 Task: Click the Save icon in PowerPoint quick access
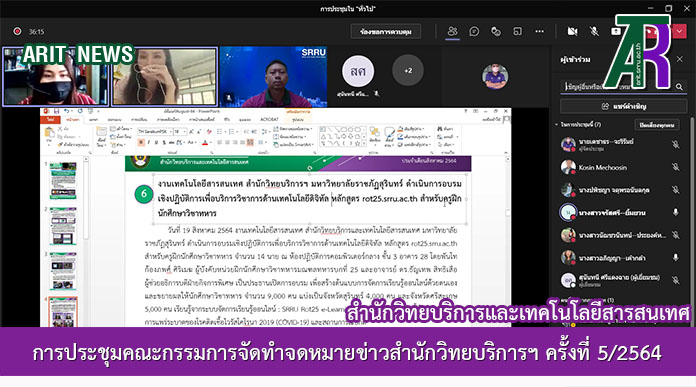(56, 111)
